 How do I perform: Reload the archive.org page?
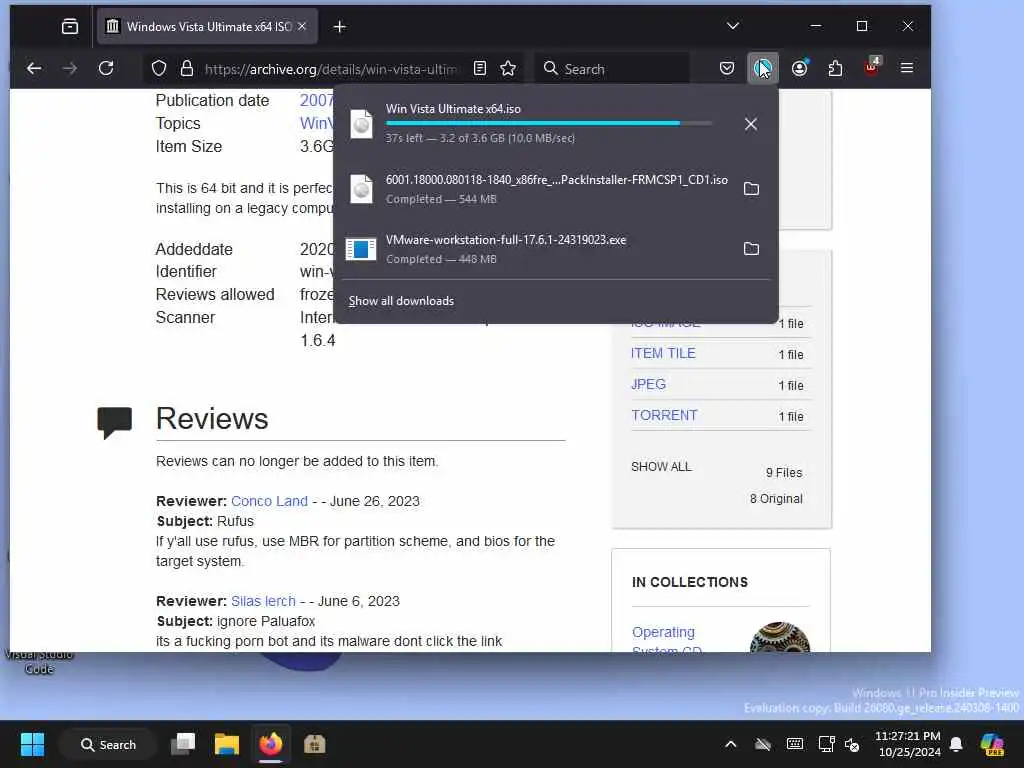click(106, 68)
